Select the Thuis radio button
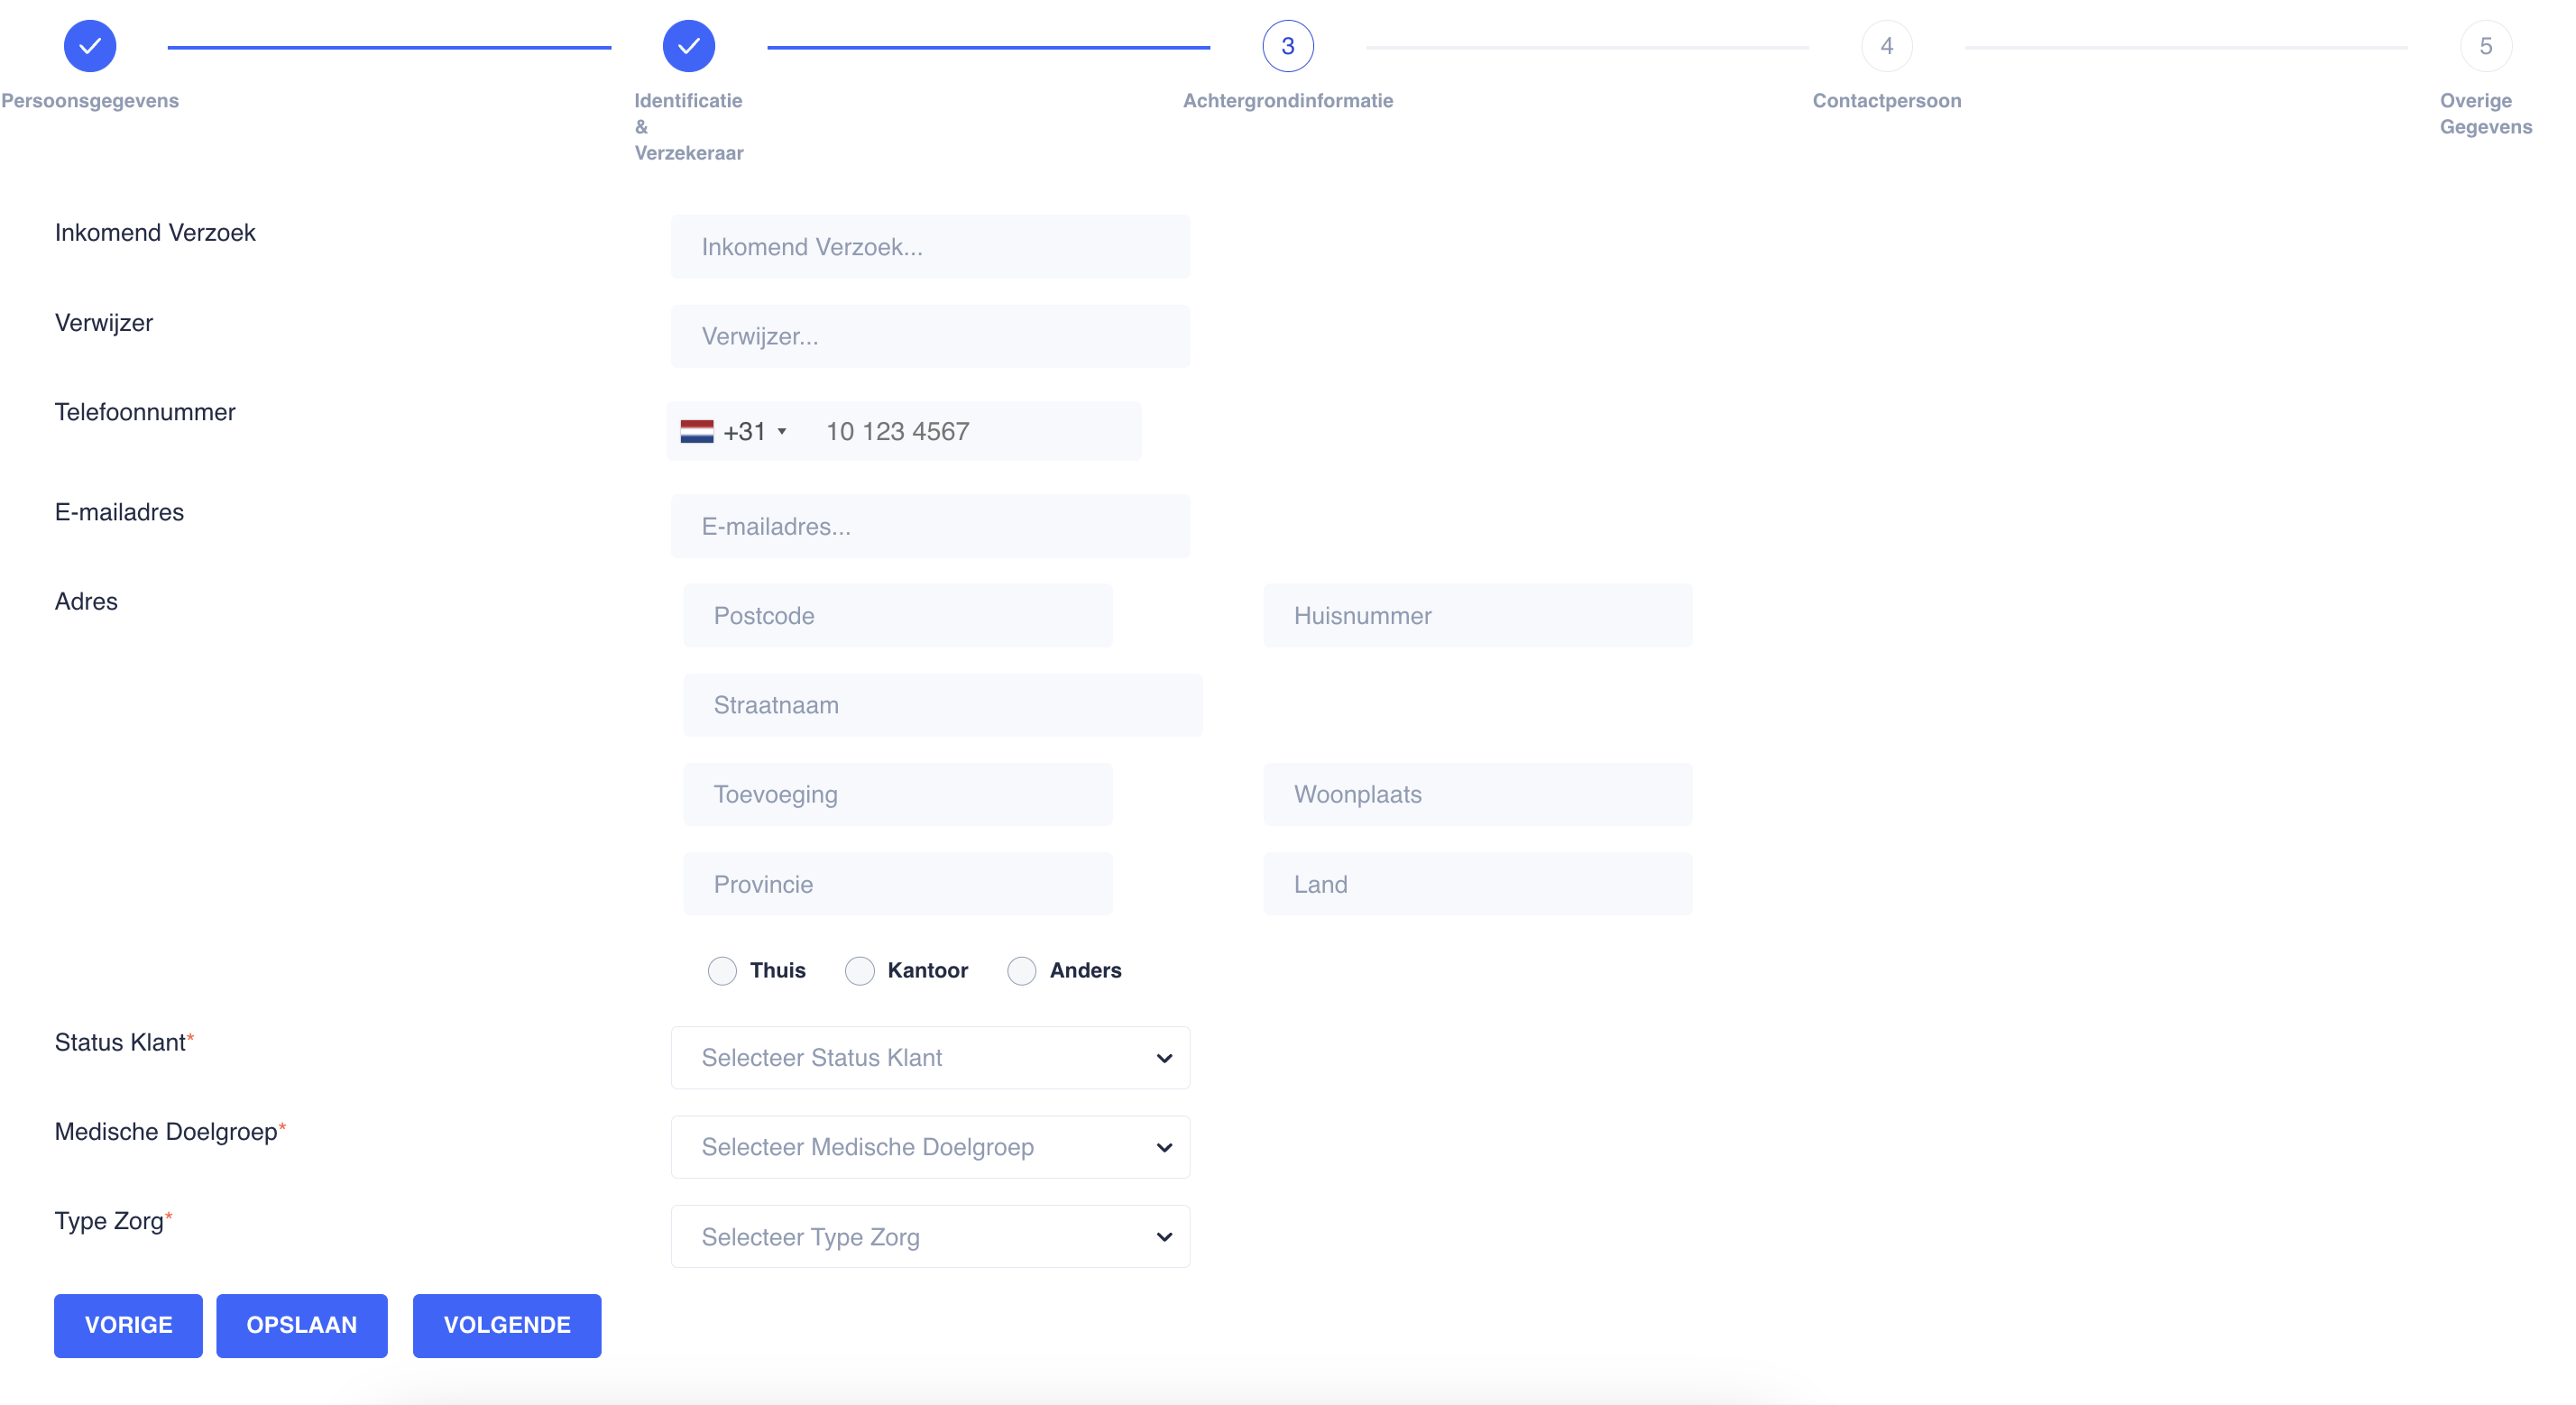This screenshot has height=1405, width=2576. tap(722, 970)
